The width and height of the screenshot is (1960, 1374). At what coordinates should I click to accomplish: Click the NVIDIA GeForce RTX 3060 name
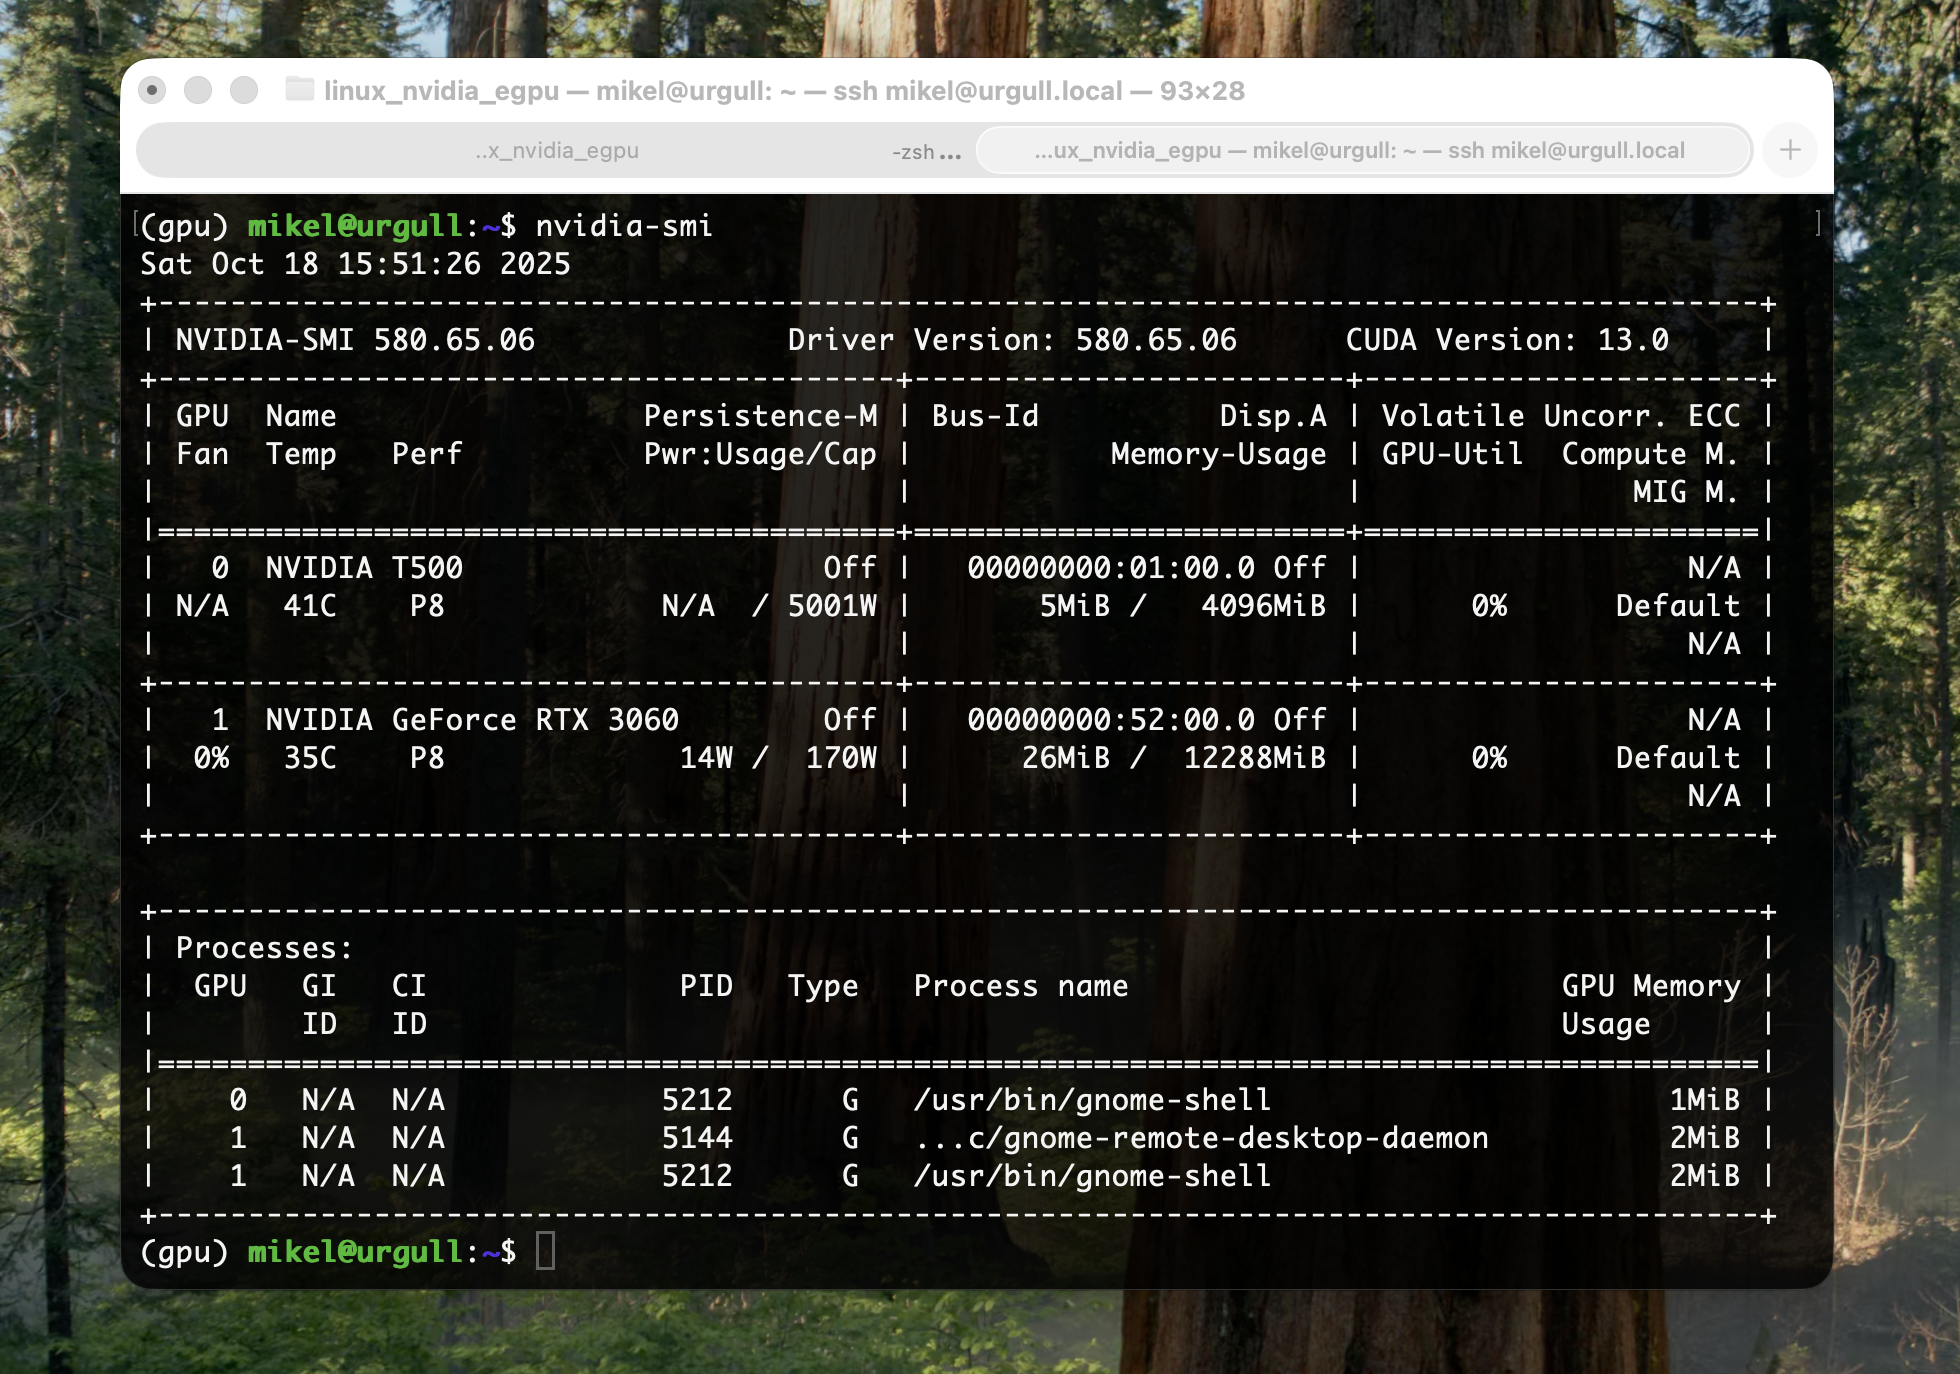(x=471, y=720)
